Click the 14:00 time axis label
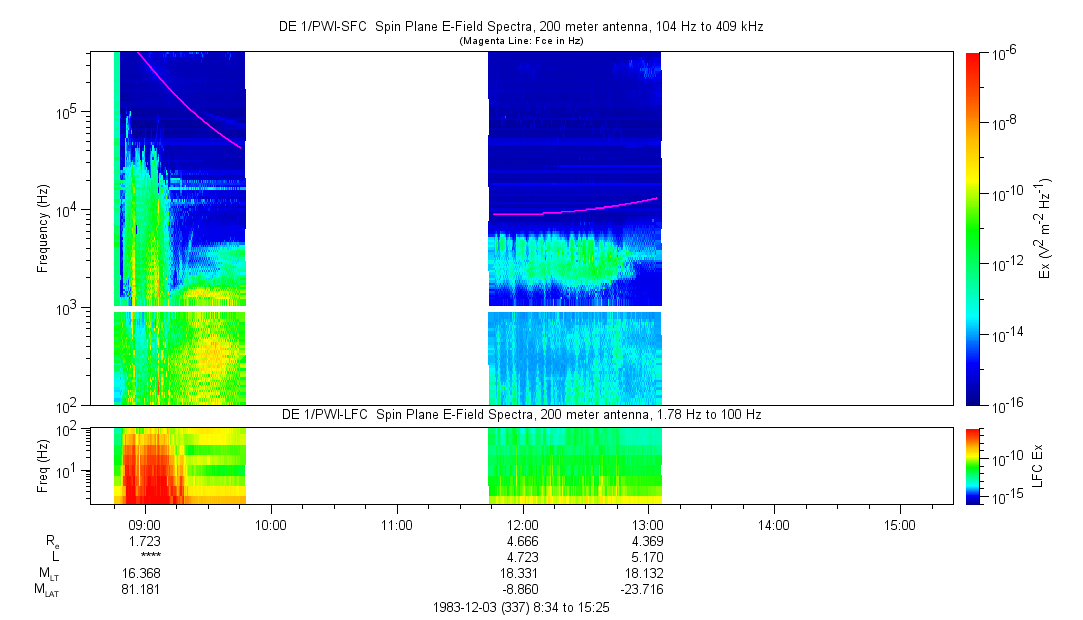Screen dimensions: 1083x620 coord(774,525)
